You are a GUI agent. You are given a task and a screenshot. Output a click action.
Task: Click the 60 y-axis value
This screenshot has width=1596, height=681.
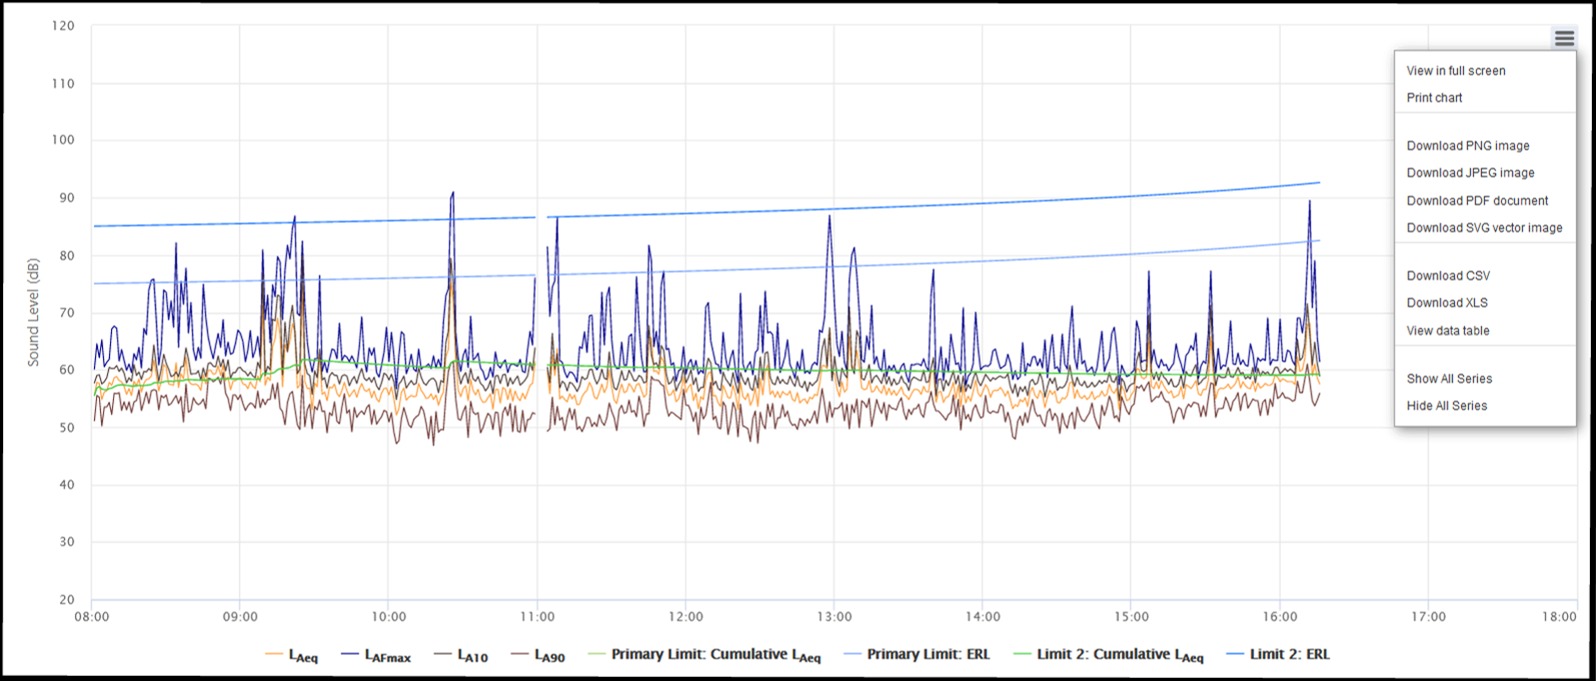click(x=67, y=370)
